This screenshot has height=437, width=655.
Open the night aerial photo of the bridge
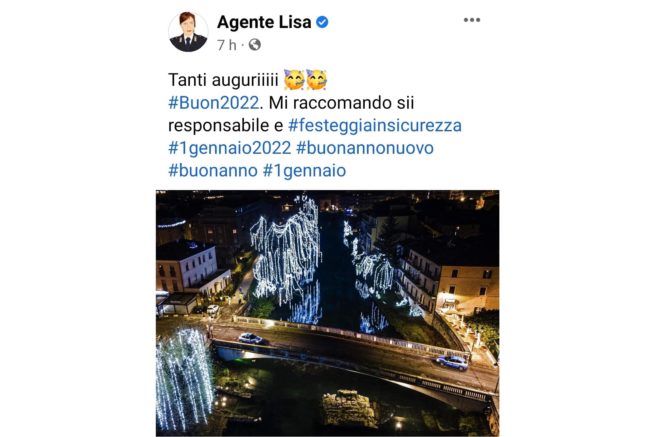[328, 313]
